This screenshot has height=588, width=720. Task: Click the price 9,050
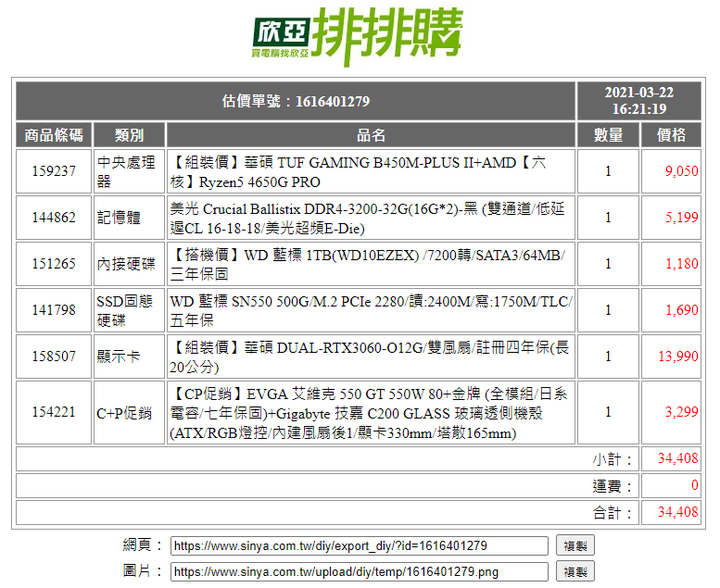coord(681,171)
